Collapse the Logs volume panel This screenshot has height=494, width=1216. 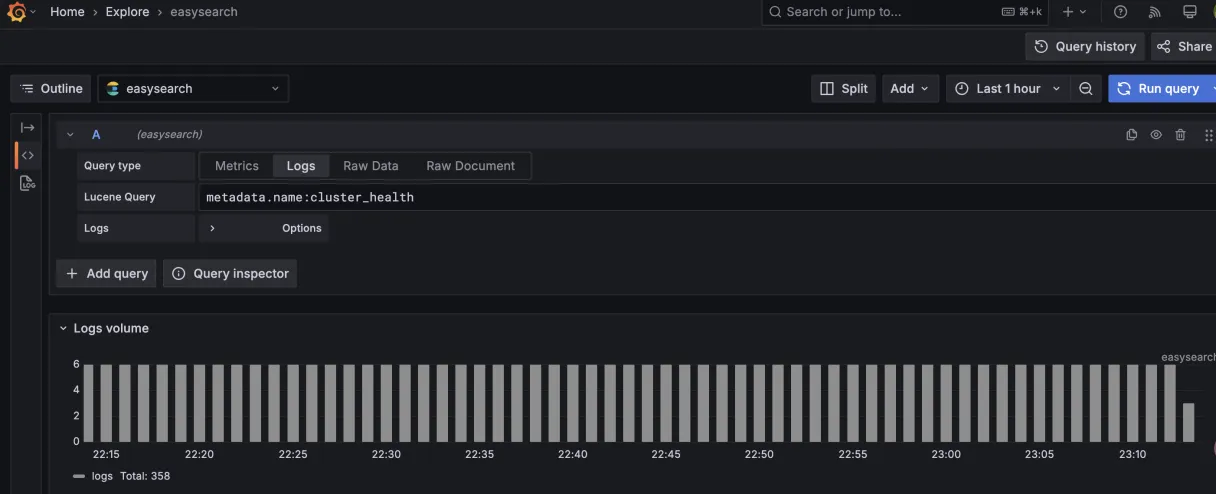[x=103, y=328]
